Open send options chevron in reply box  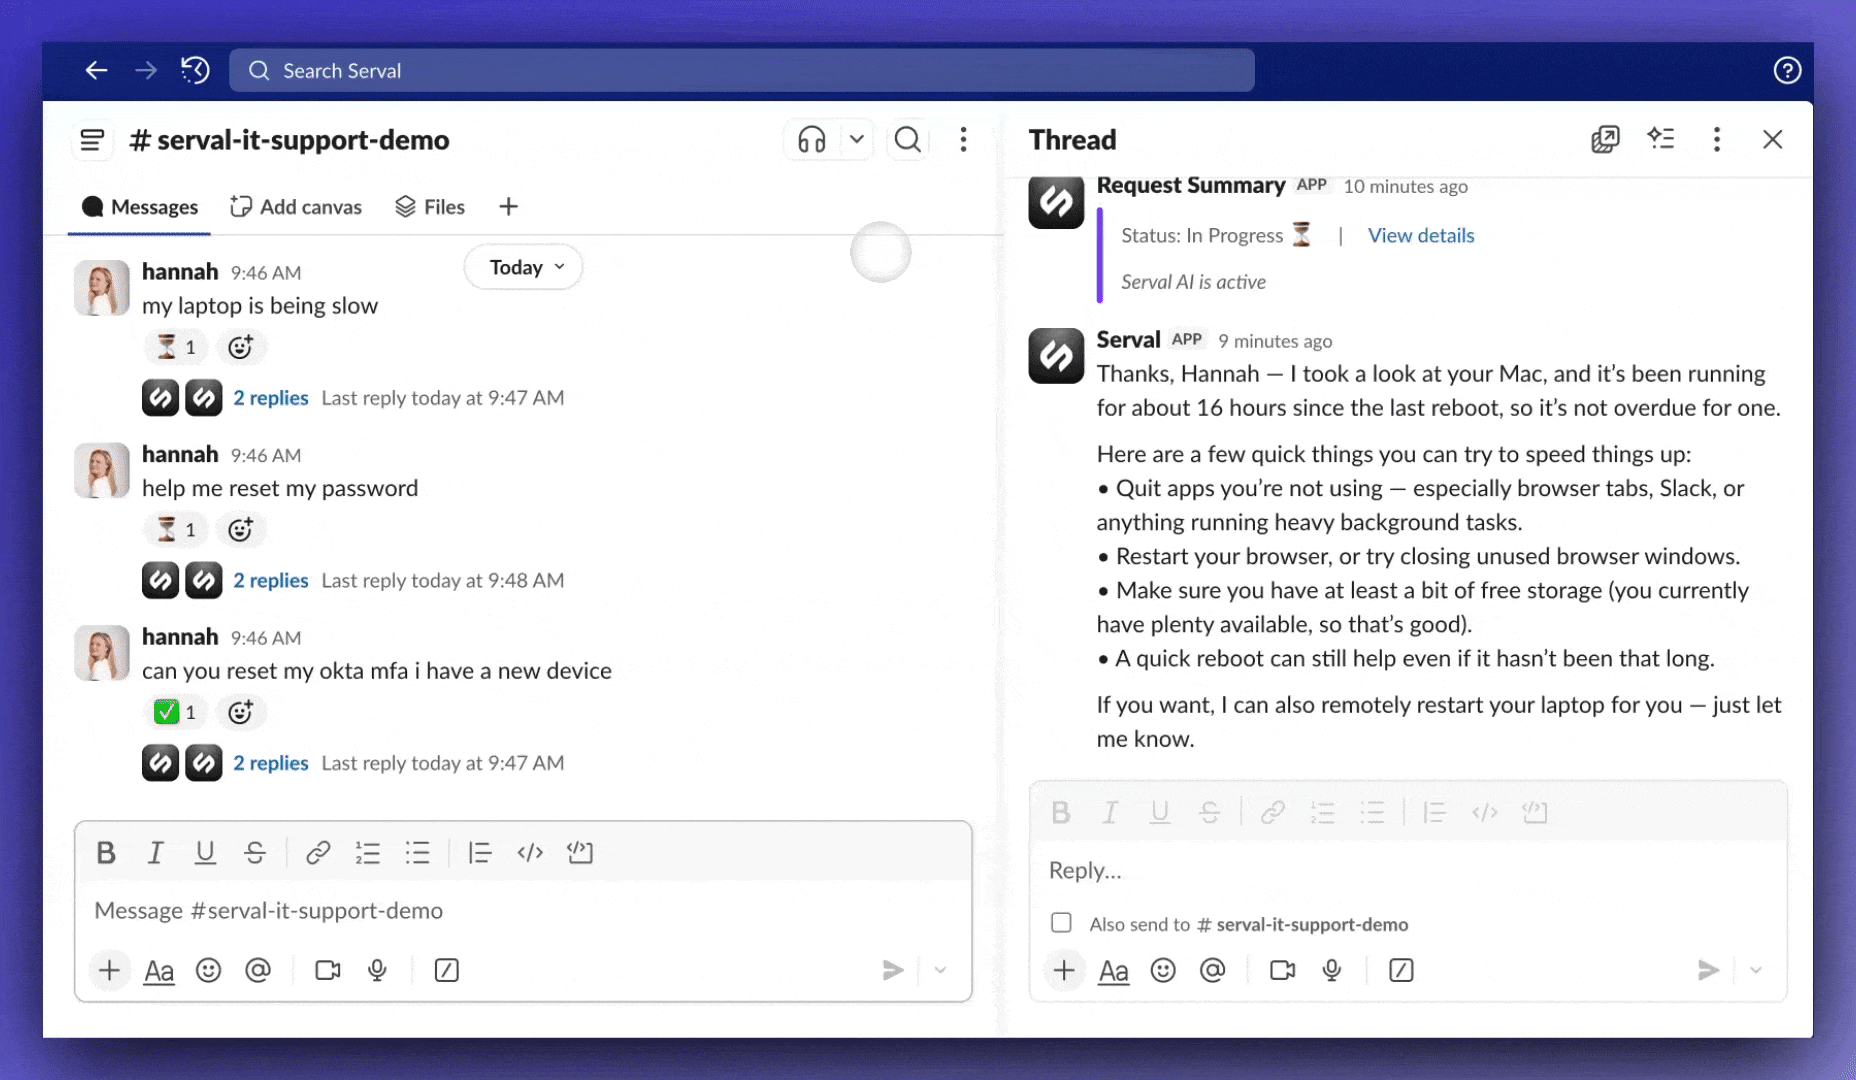1755,970
